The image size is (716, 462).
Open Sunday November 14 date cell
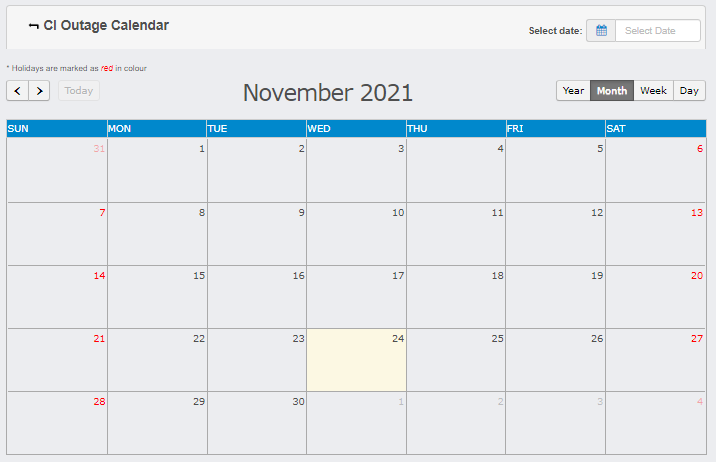(57, 297)
